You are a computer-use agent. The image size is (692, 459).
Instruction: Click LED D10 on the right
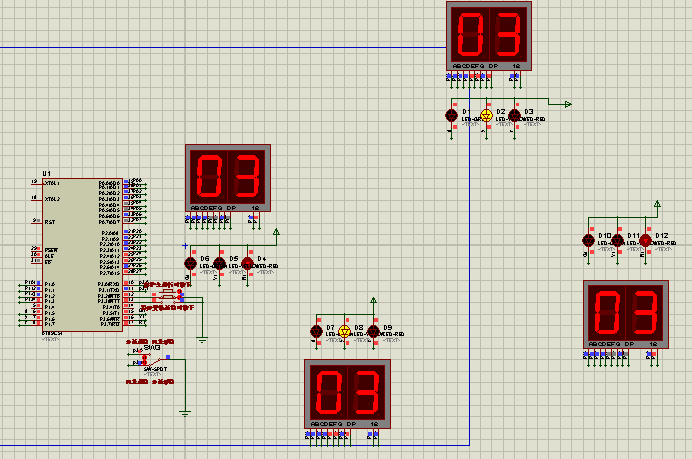tap(589, 240)
